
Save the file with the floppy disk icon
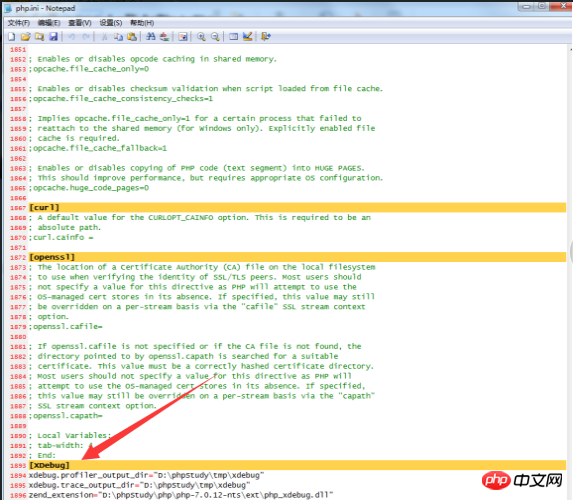pyautogui.click(x=53, y=37)
